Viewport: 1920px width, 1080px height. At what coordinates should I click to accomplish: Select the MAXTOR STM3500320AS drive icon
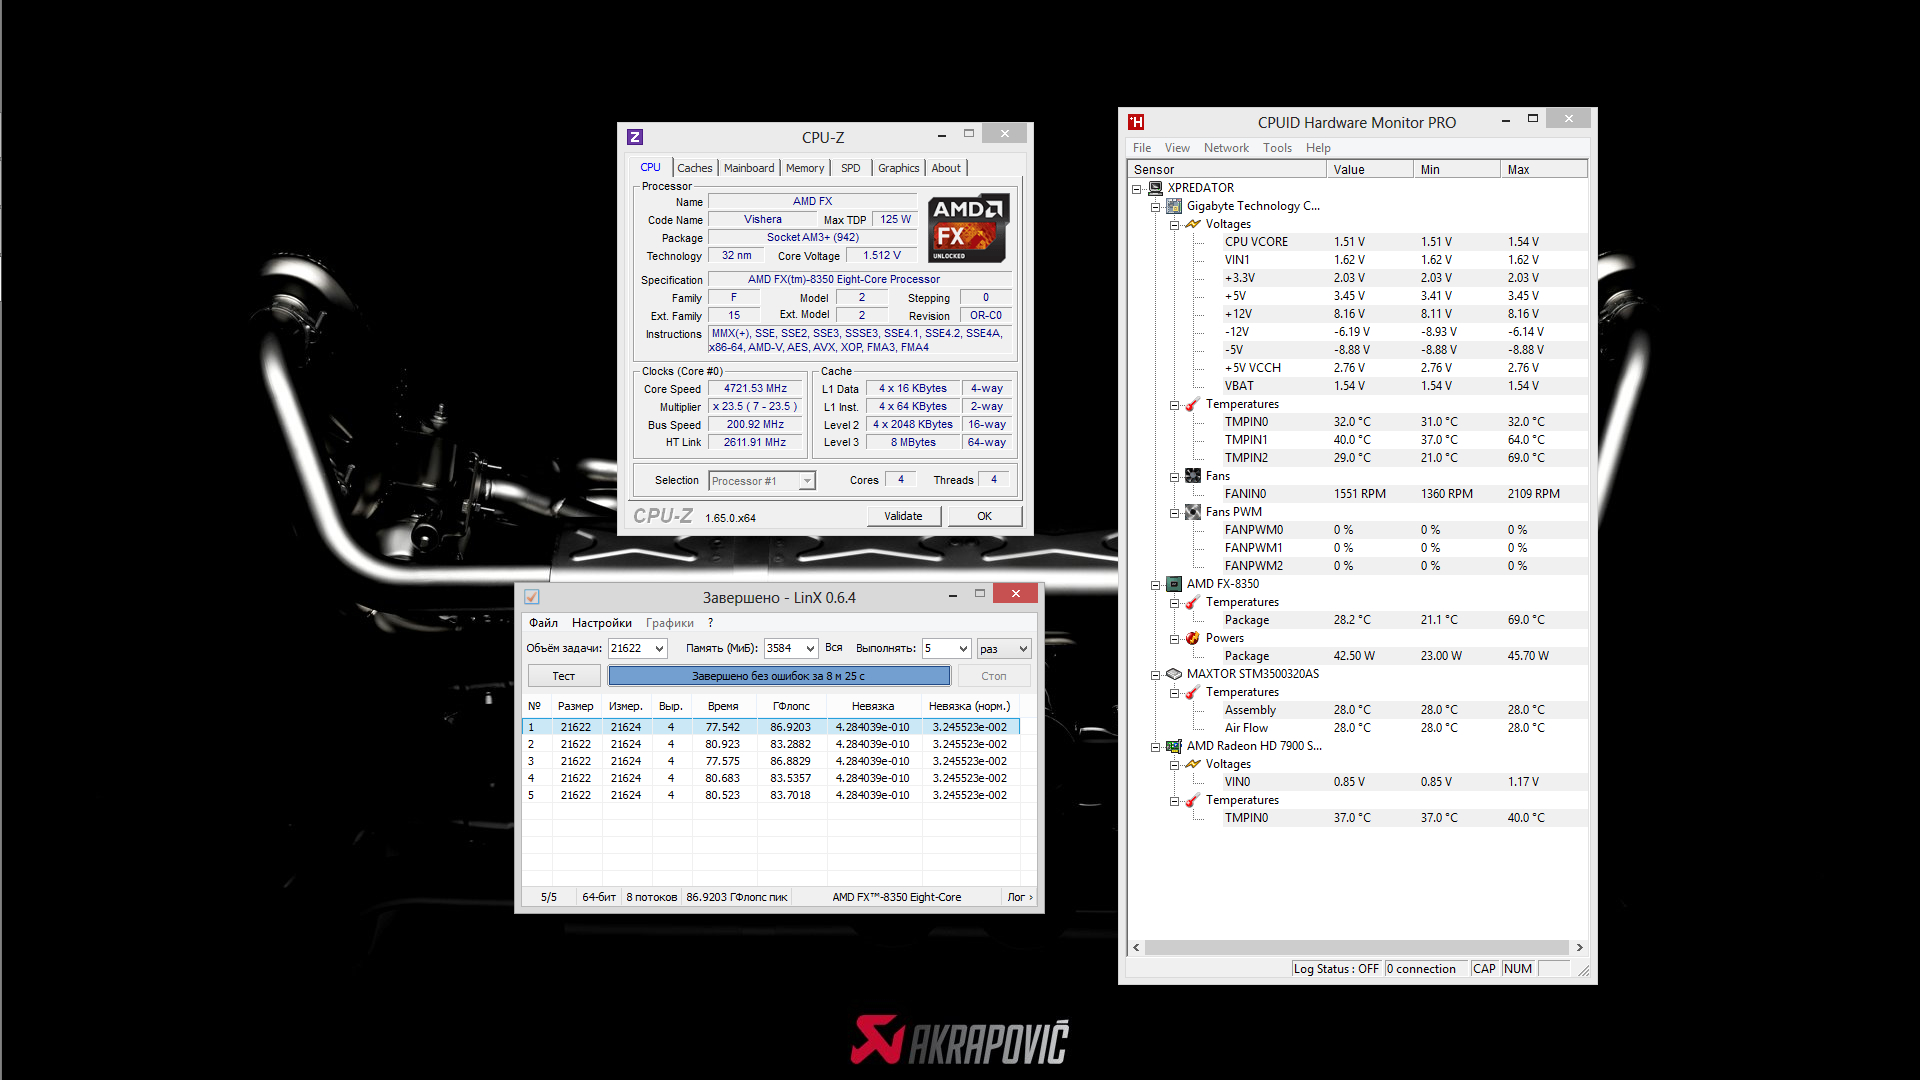1174,674
